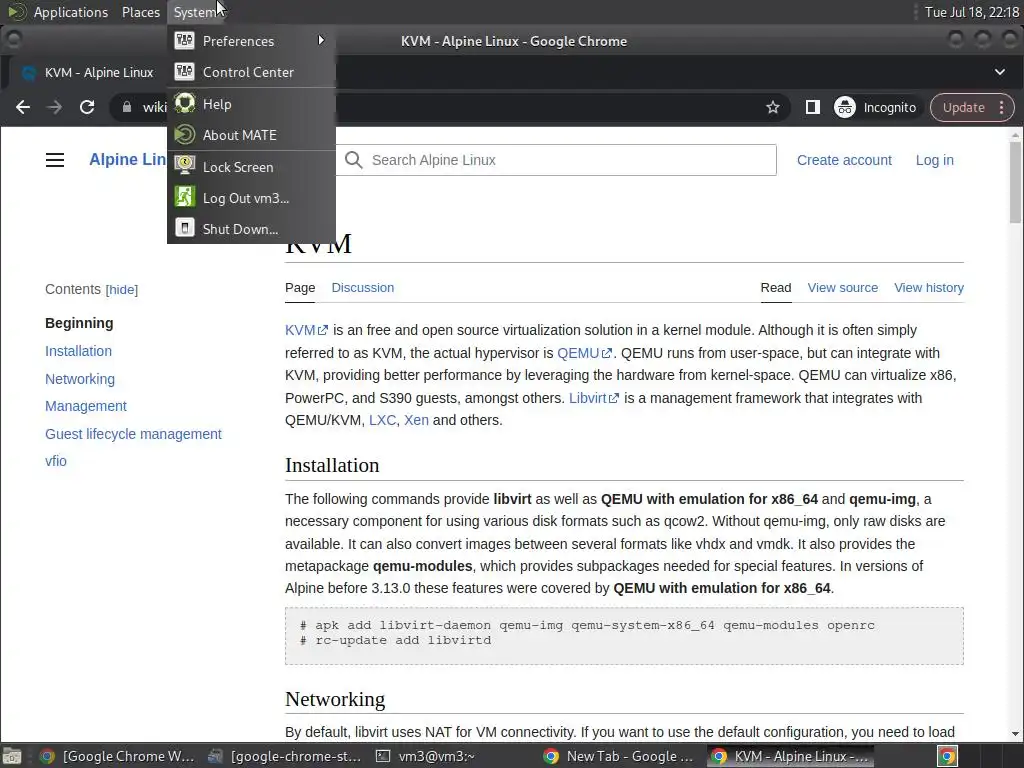Follow the KVM external link
The image size is (1024, 768).
306,330
